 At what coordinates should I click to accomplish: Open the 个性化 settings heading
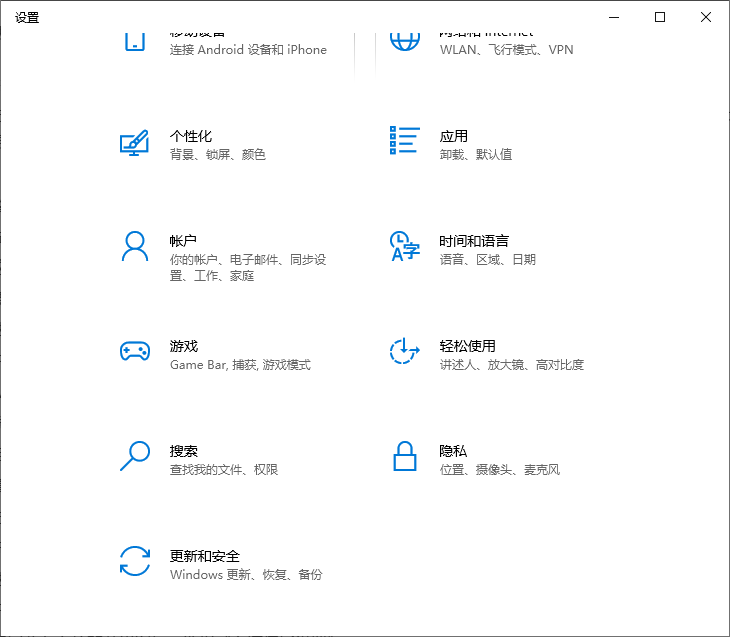[x=191, y=136]
